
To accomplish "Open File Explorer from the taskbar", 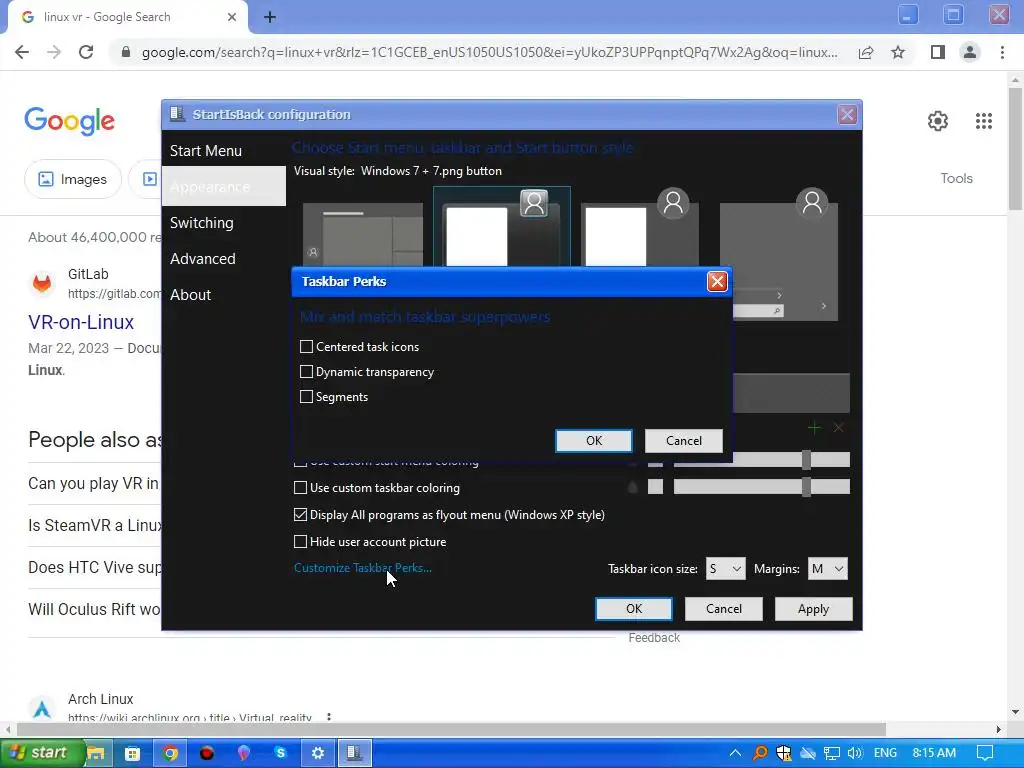I will (96, 753).
